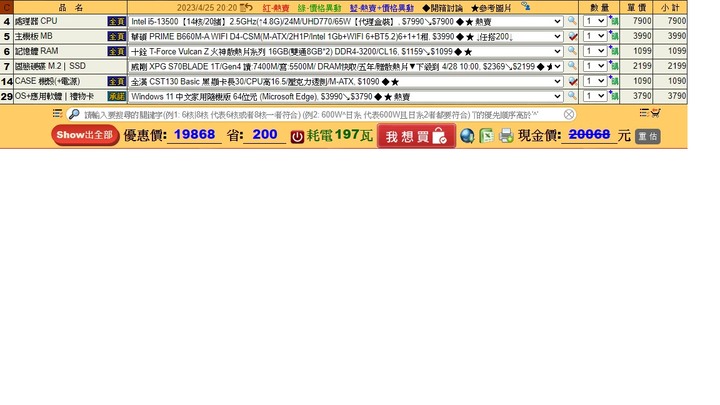Click the brown C cell in the header corner
The image size is (720, 405).
tap(6, 7)
